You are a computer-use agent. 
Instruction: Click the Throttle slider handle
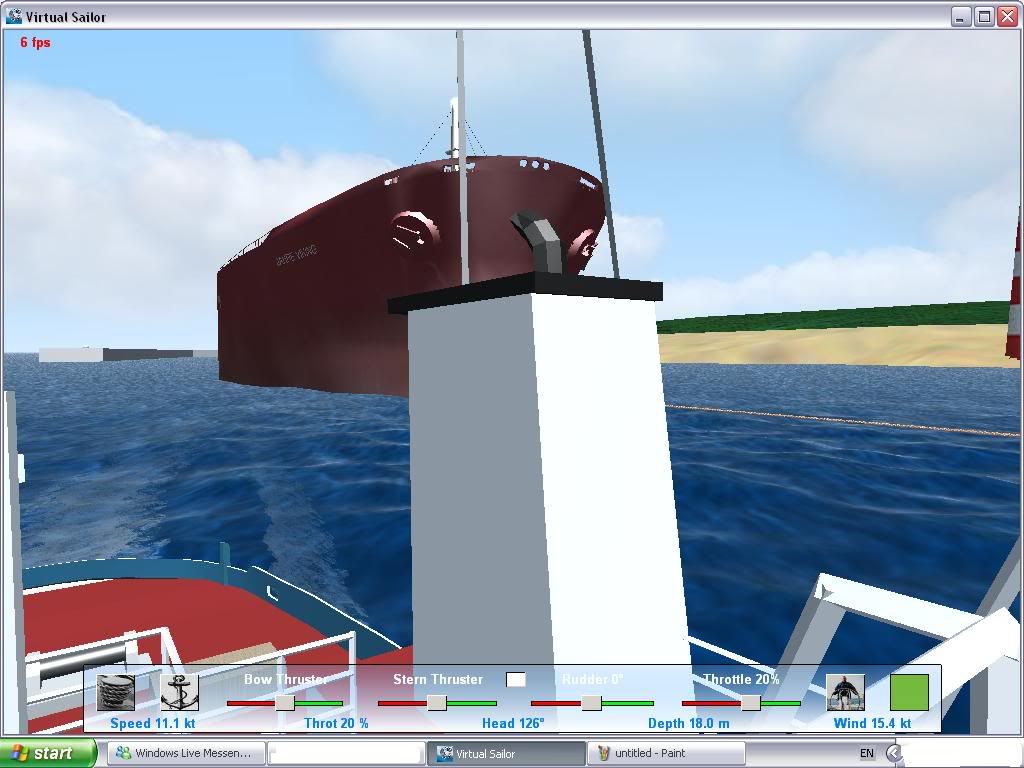(750, 703)
